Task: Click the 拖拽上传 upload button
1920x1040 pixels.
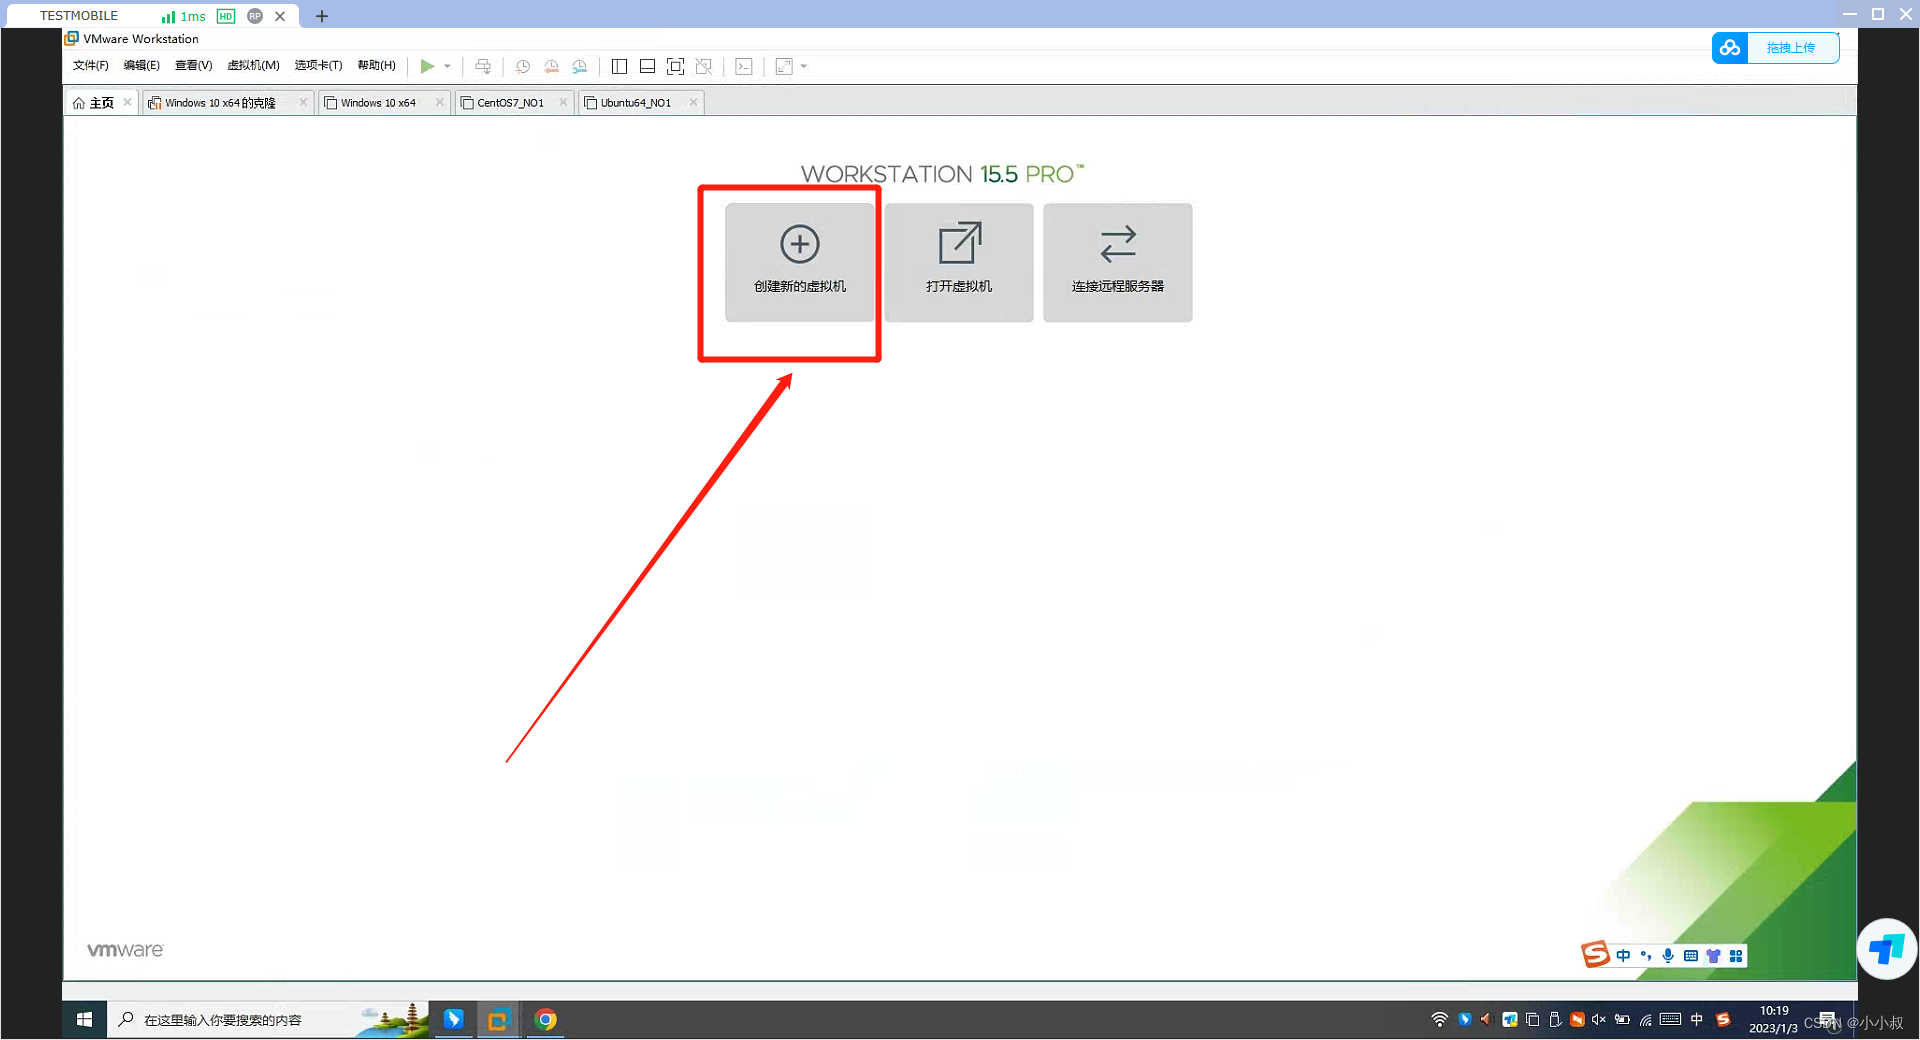Action: [1791, 48]
